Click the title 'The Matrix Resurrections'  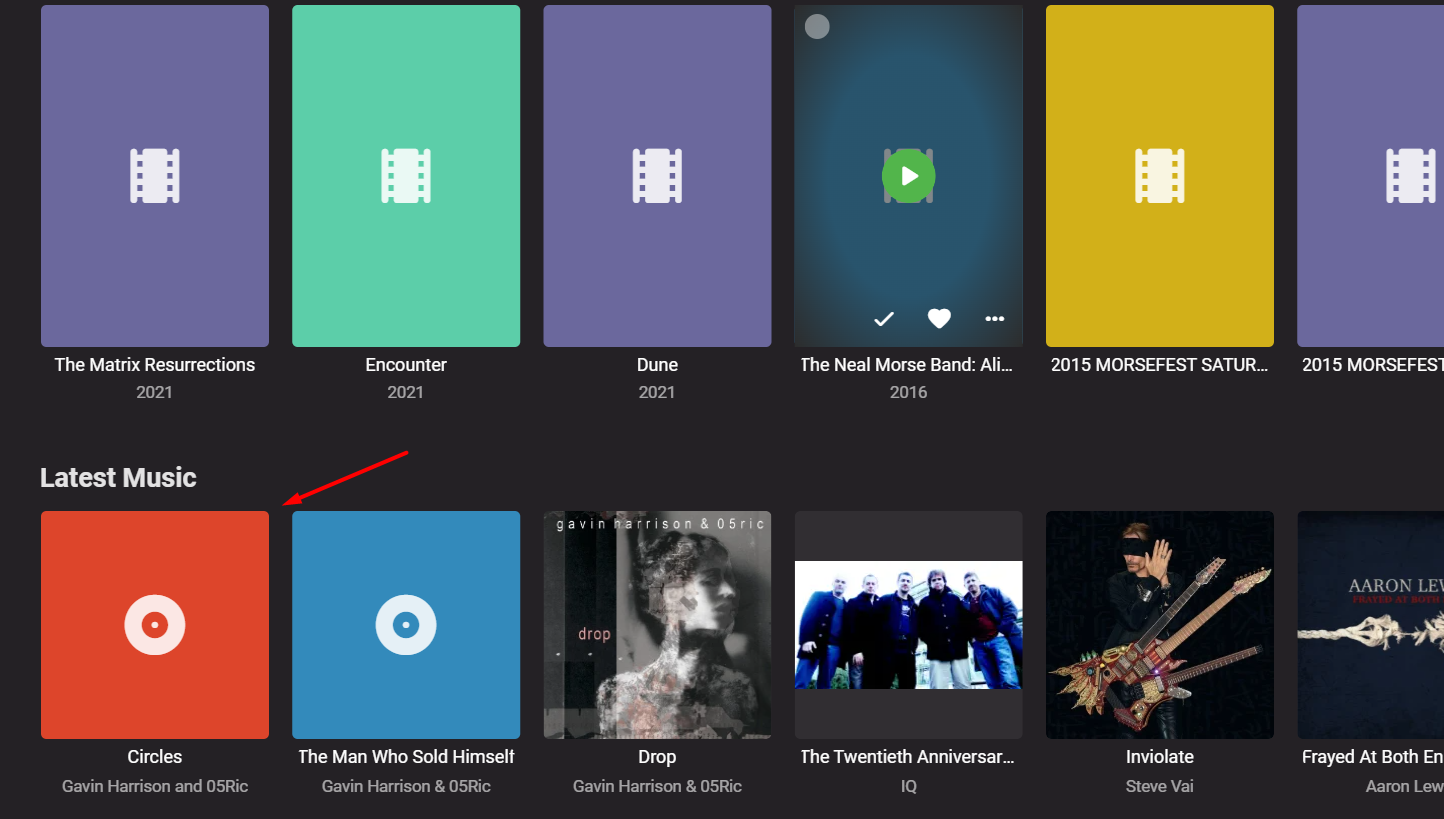tap(155, 365)
